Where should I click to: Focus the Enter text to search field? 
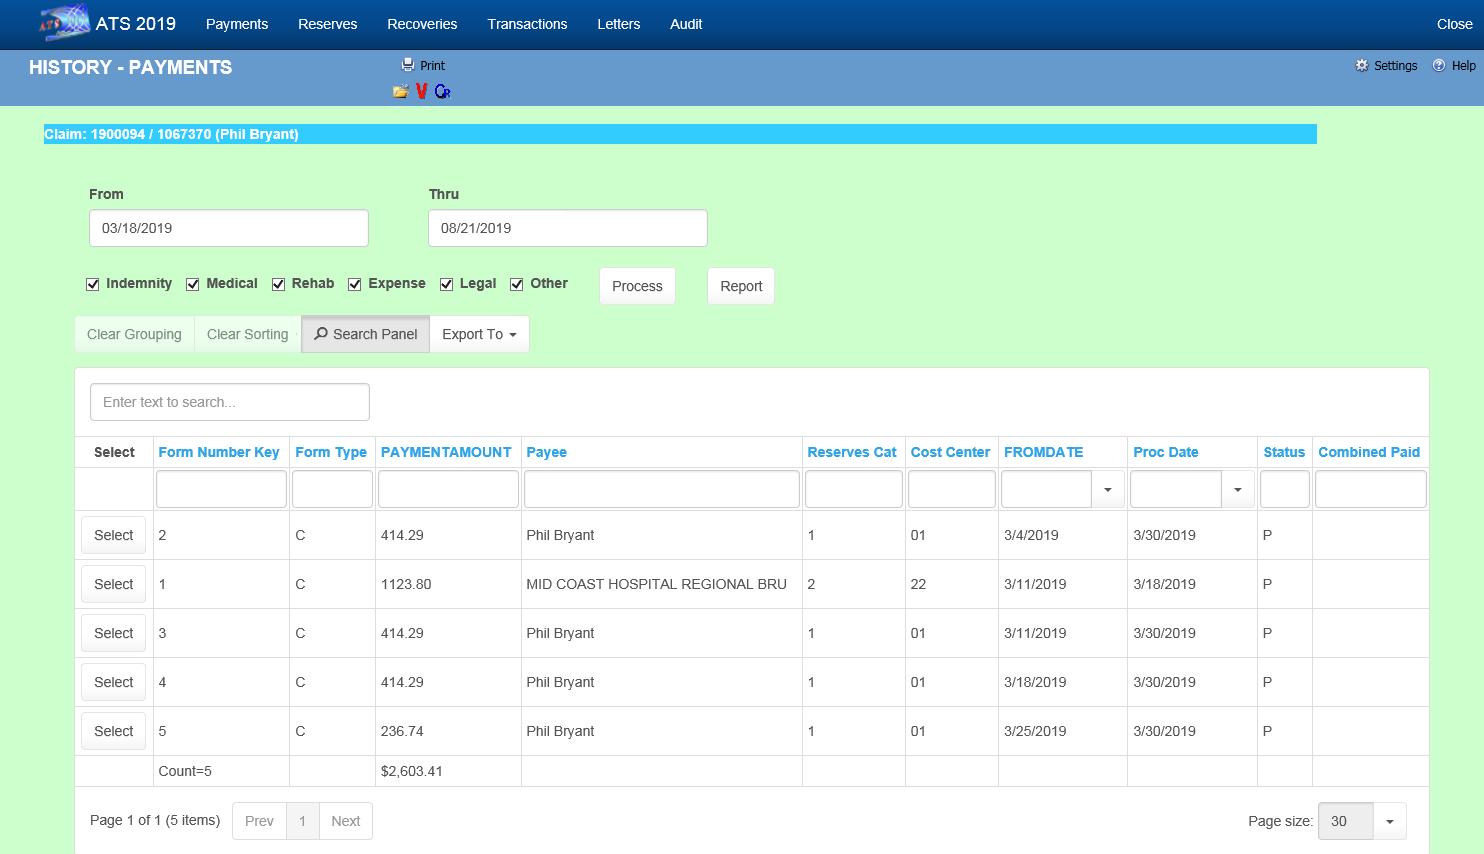point(230,402)
